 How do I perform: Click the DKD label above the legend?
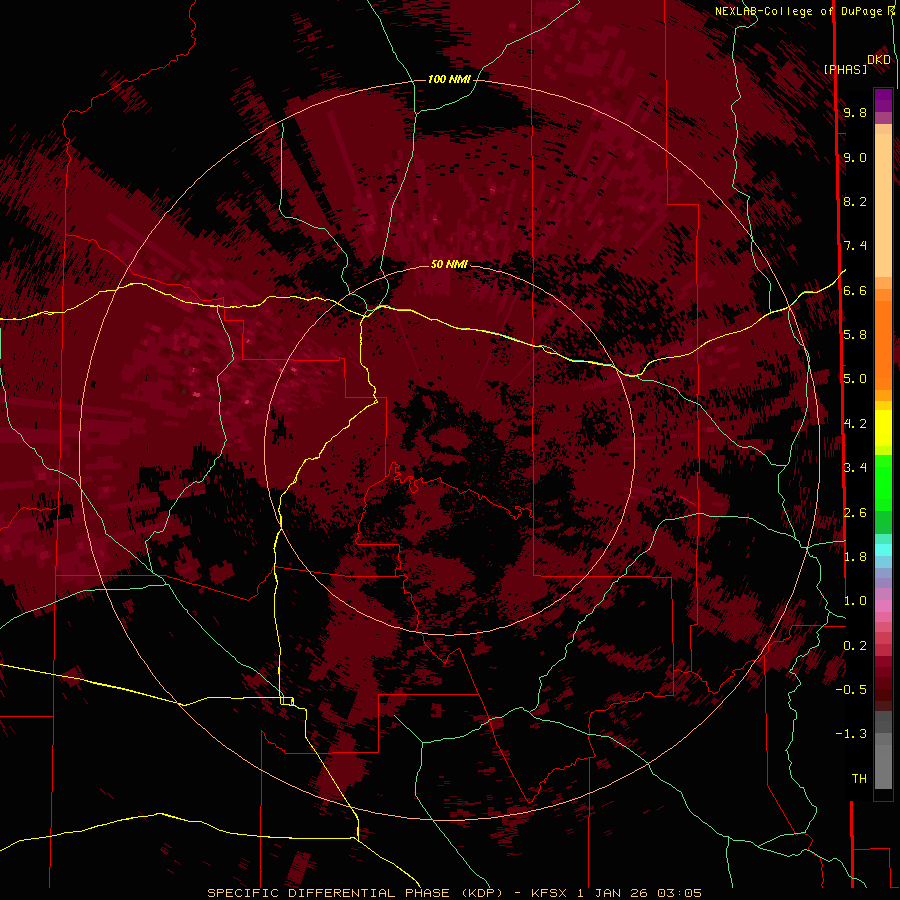tap(879, 60)
